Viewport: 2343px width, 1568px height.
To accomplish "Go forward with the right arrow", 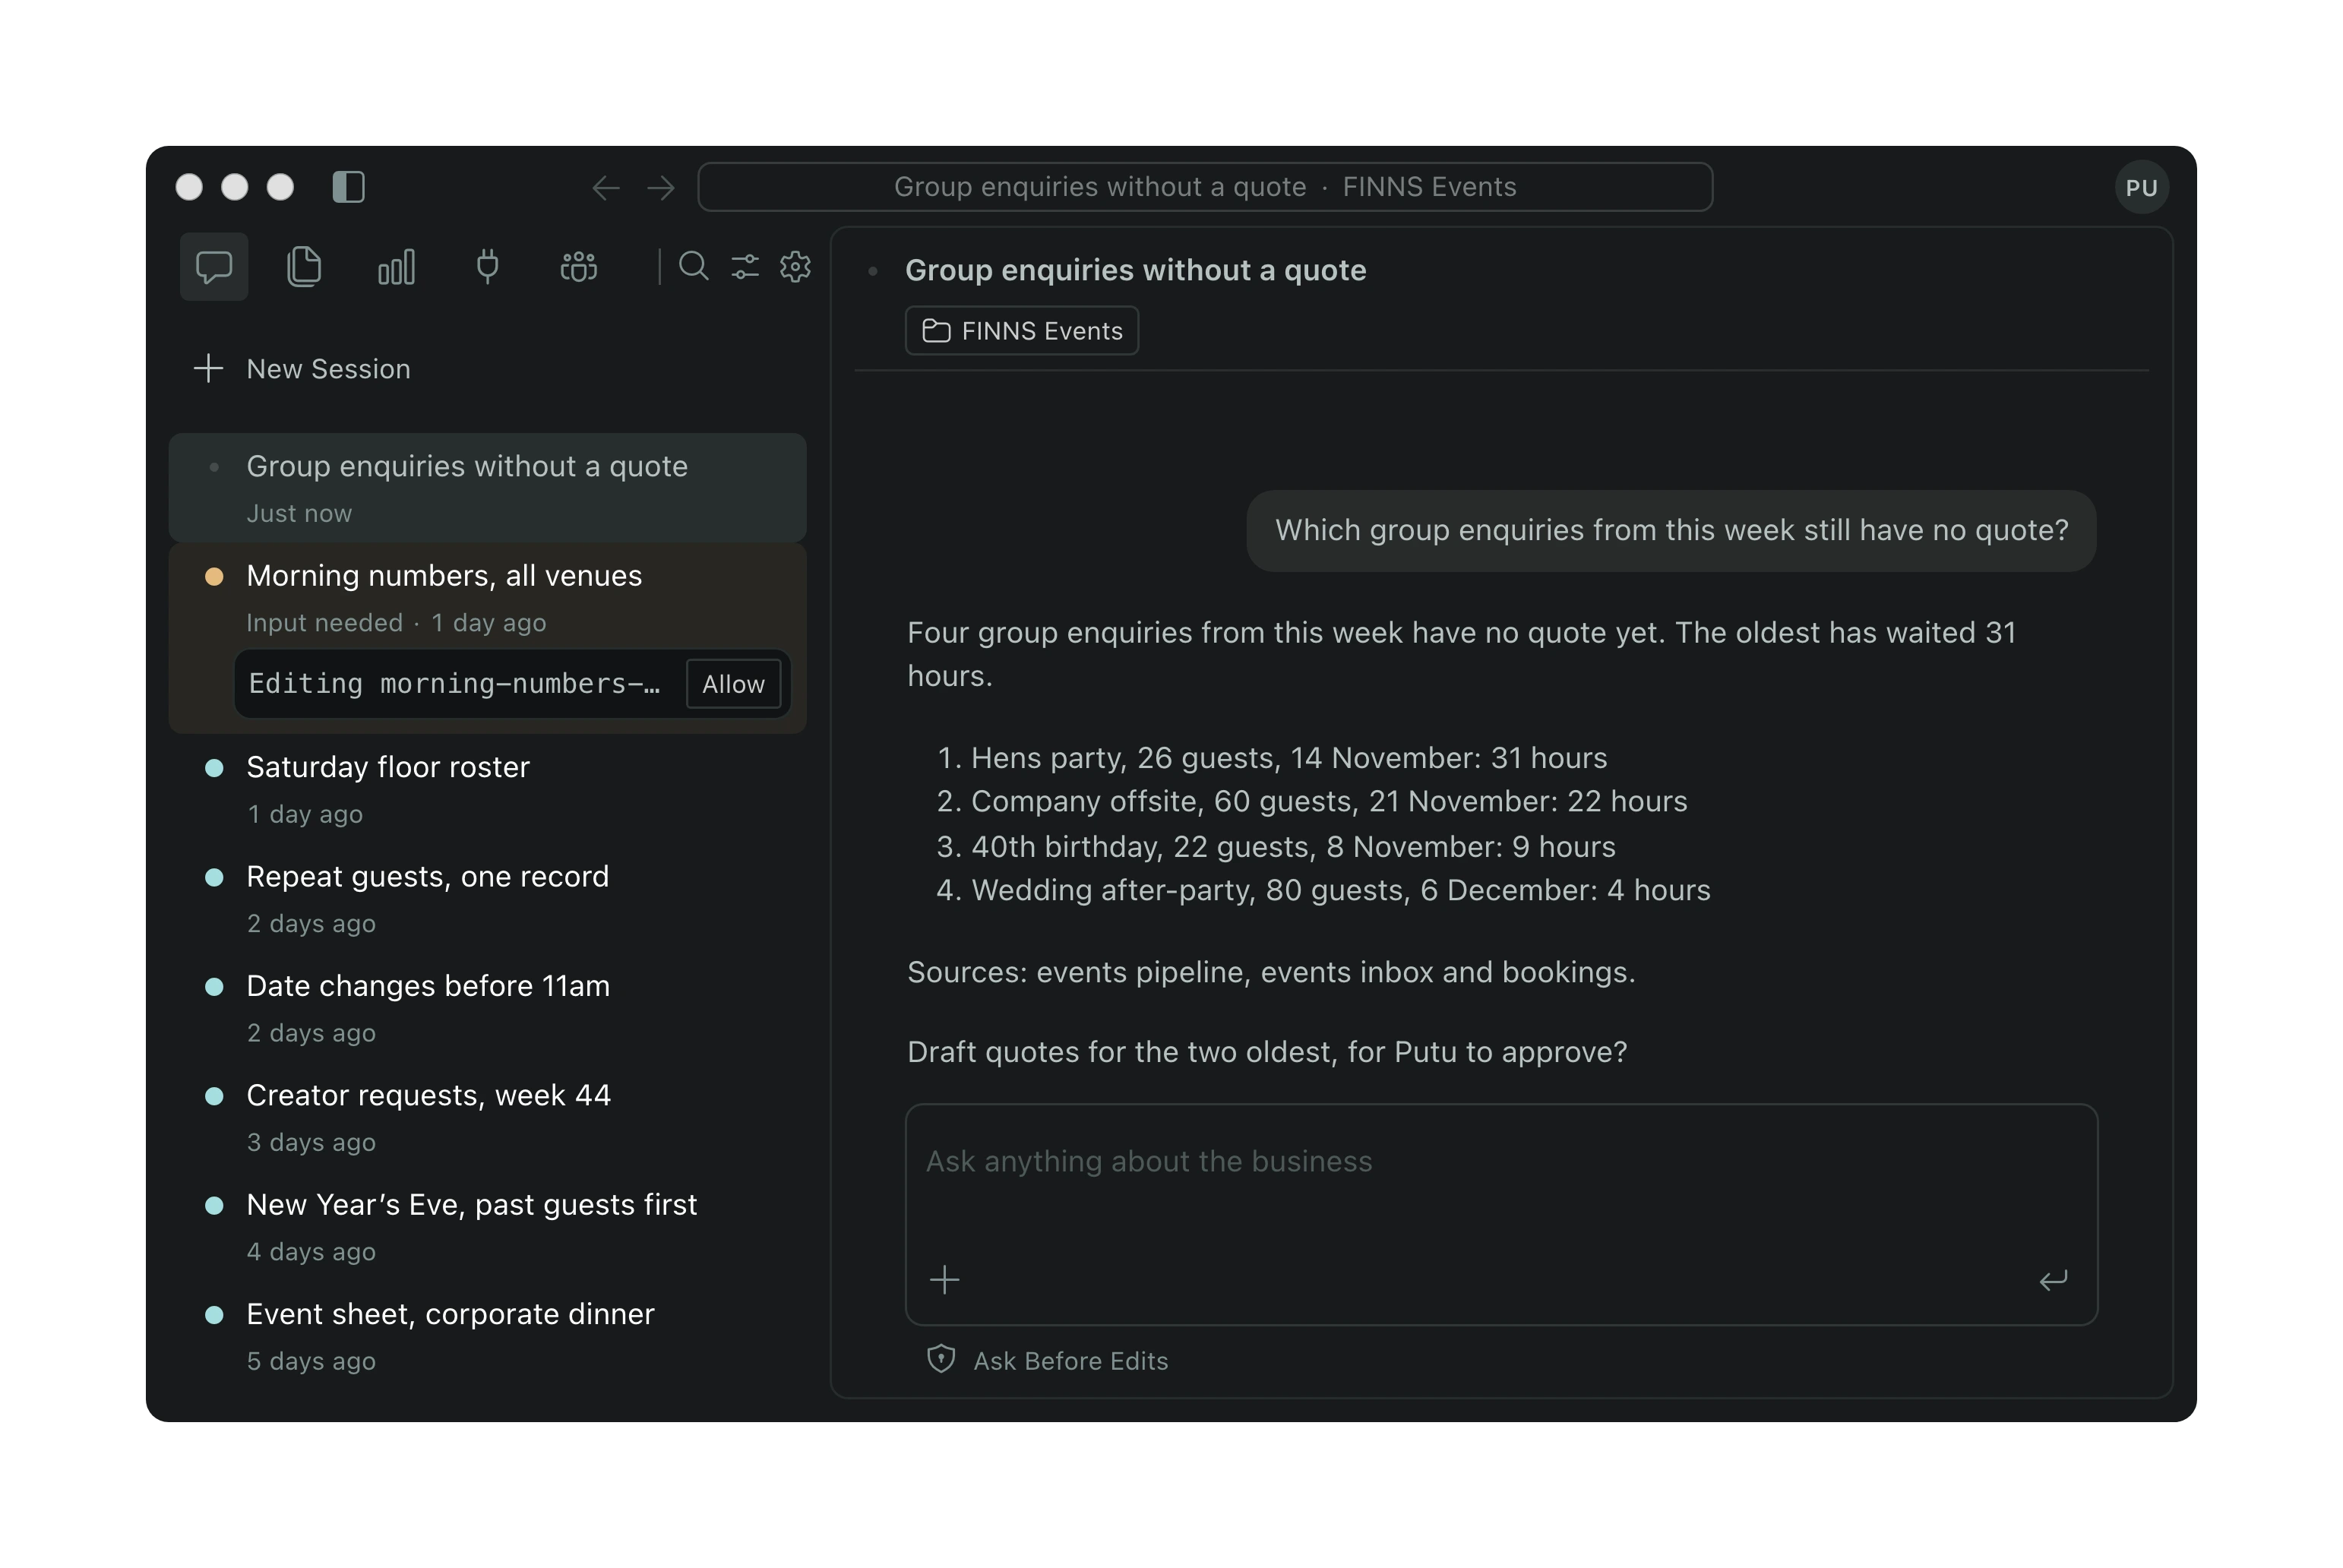I will pyautogui.click(x=661, y=188).
